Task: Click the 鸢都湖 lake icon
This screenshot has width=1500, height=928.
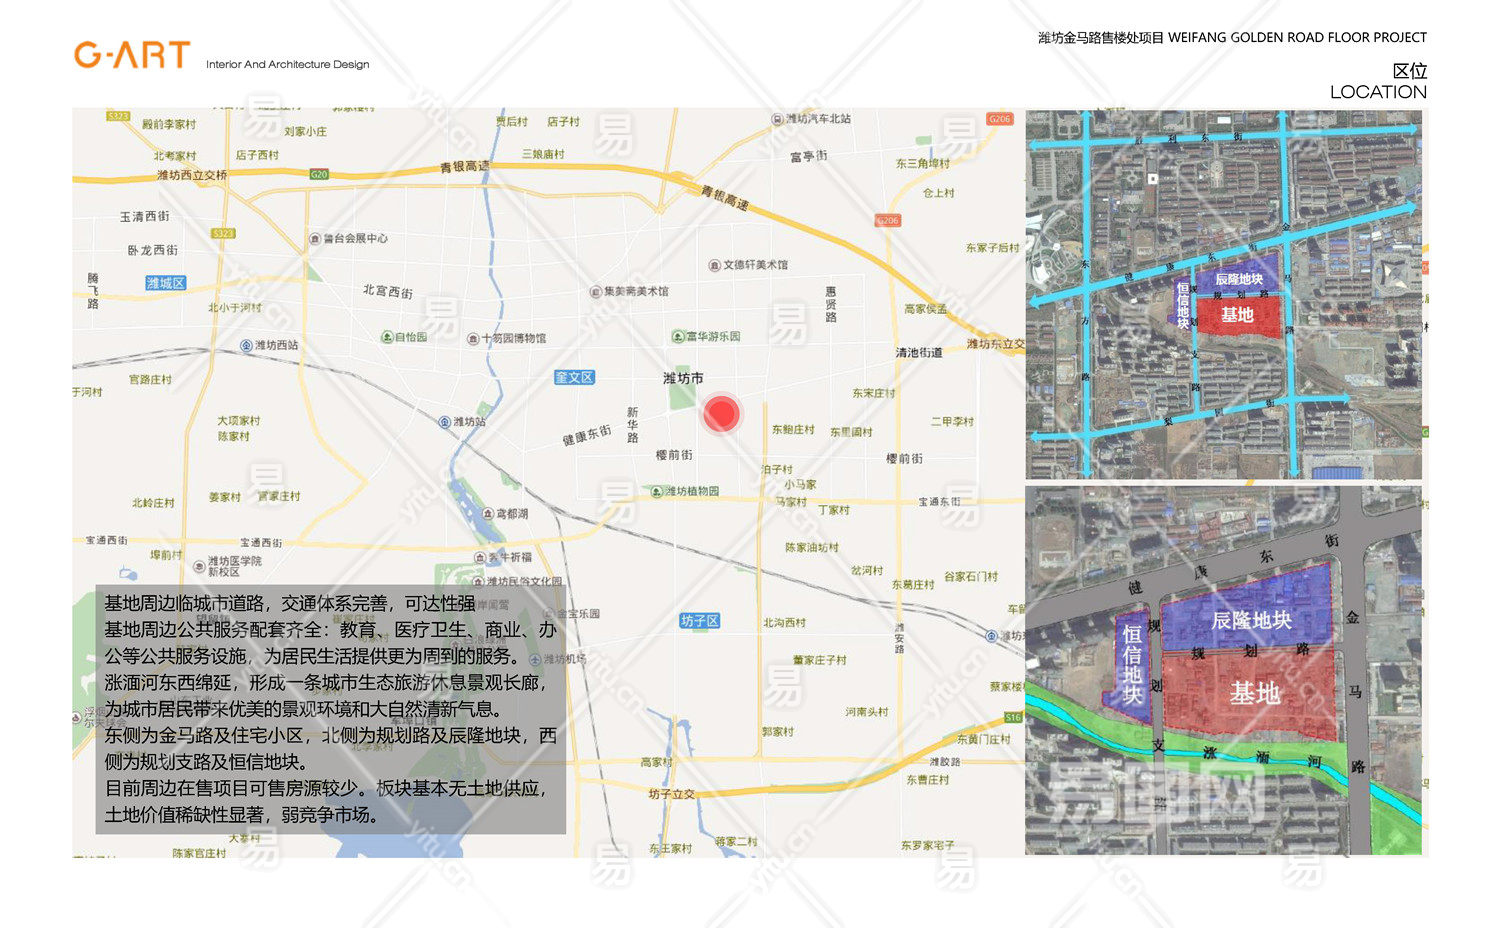Action: pos(488,513)
